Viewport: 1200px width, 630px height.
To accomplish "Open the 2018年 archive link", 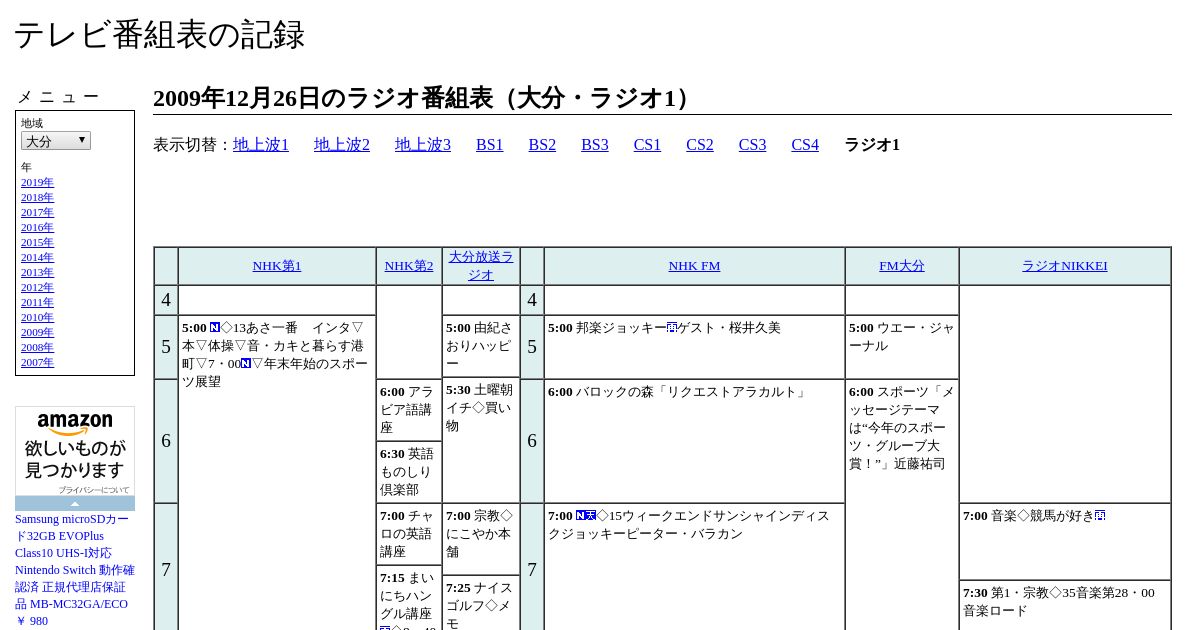I will [37, 198].
